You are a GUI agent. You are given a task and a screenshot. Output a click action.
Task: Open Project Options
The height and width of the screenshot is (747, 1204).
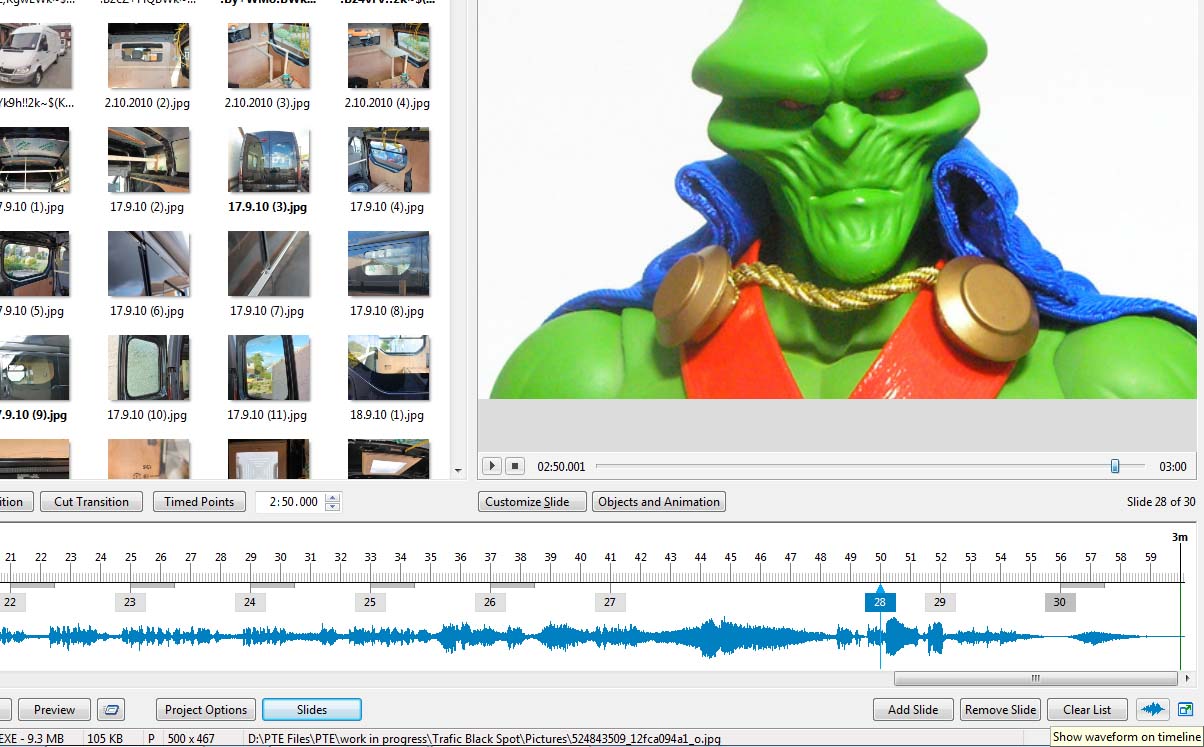[206, 710]
